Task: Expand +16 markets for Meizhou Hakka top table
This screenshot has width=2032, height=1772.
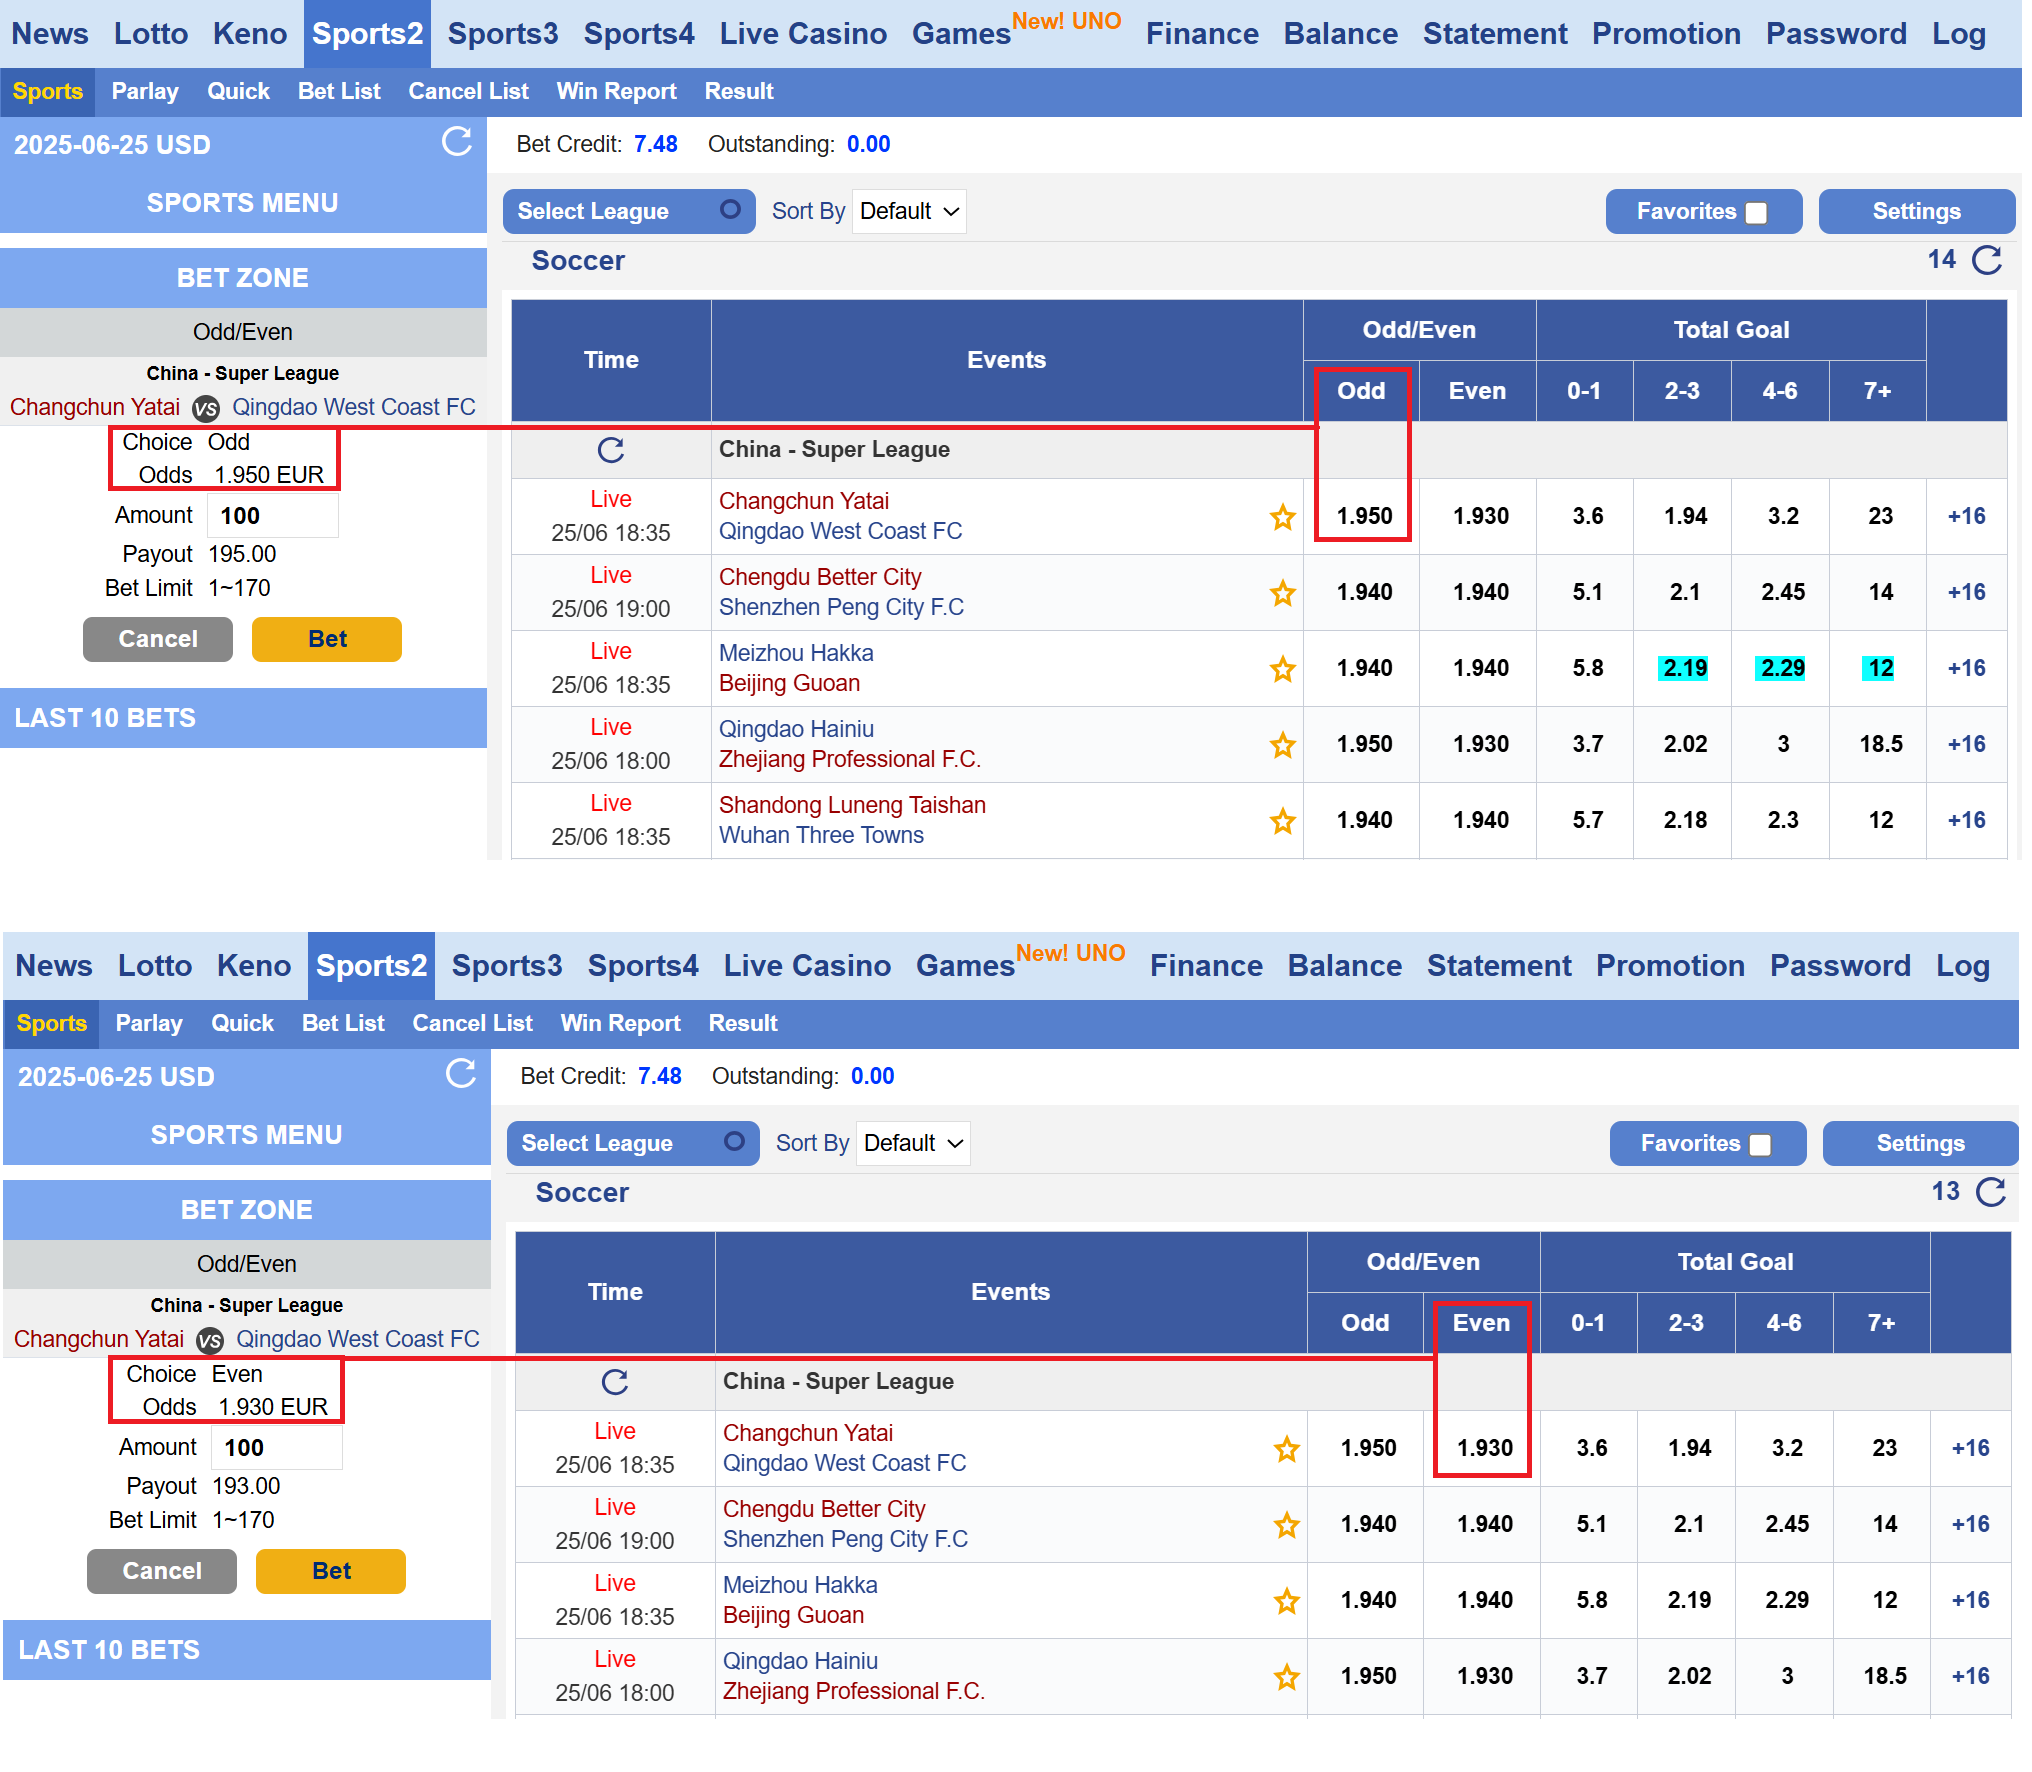Action: pos(1966,668)
